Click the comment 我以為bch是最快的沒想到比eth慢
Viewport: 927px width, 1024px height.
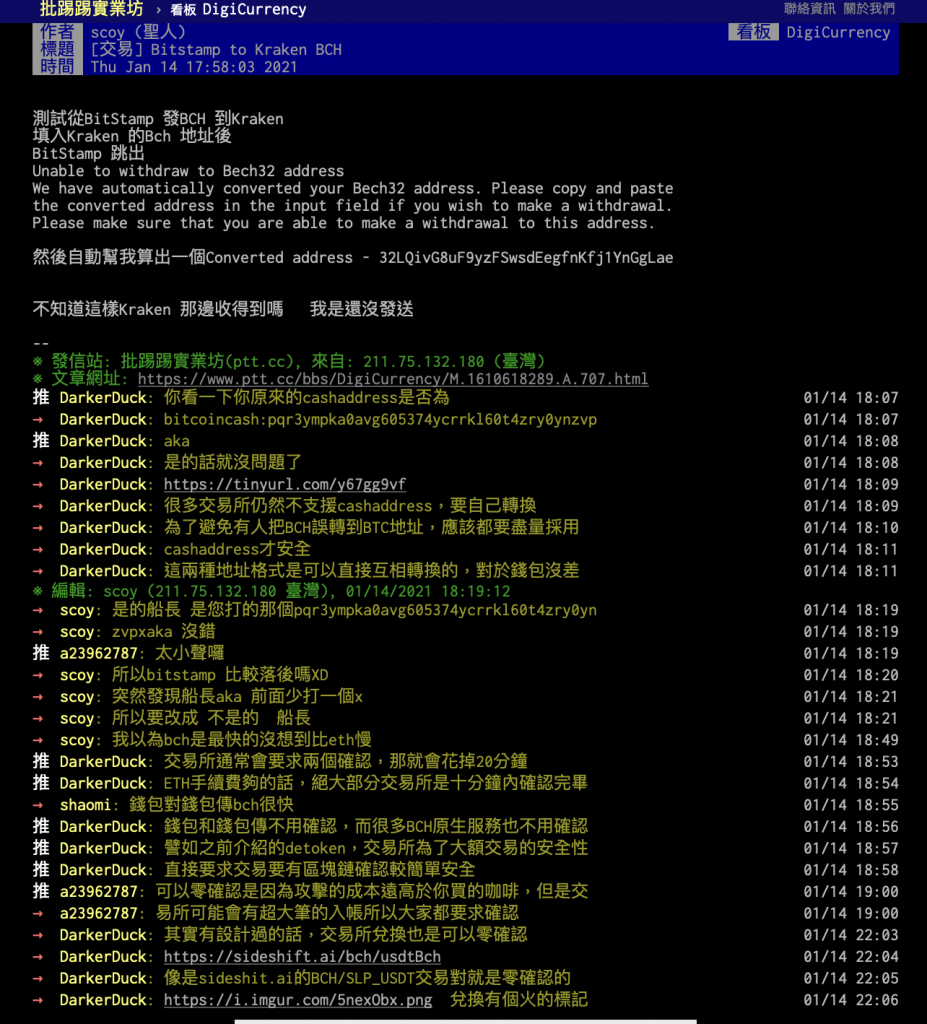coord(242,740)
